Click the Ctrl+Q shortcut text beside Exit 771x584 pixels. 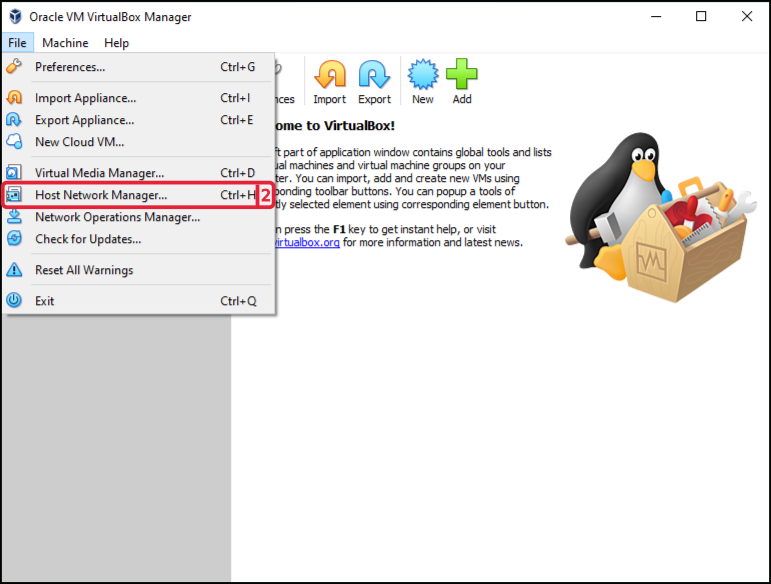(x=238, y=301)
